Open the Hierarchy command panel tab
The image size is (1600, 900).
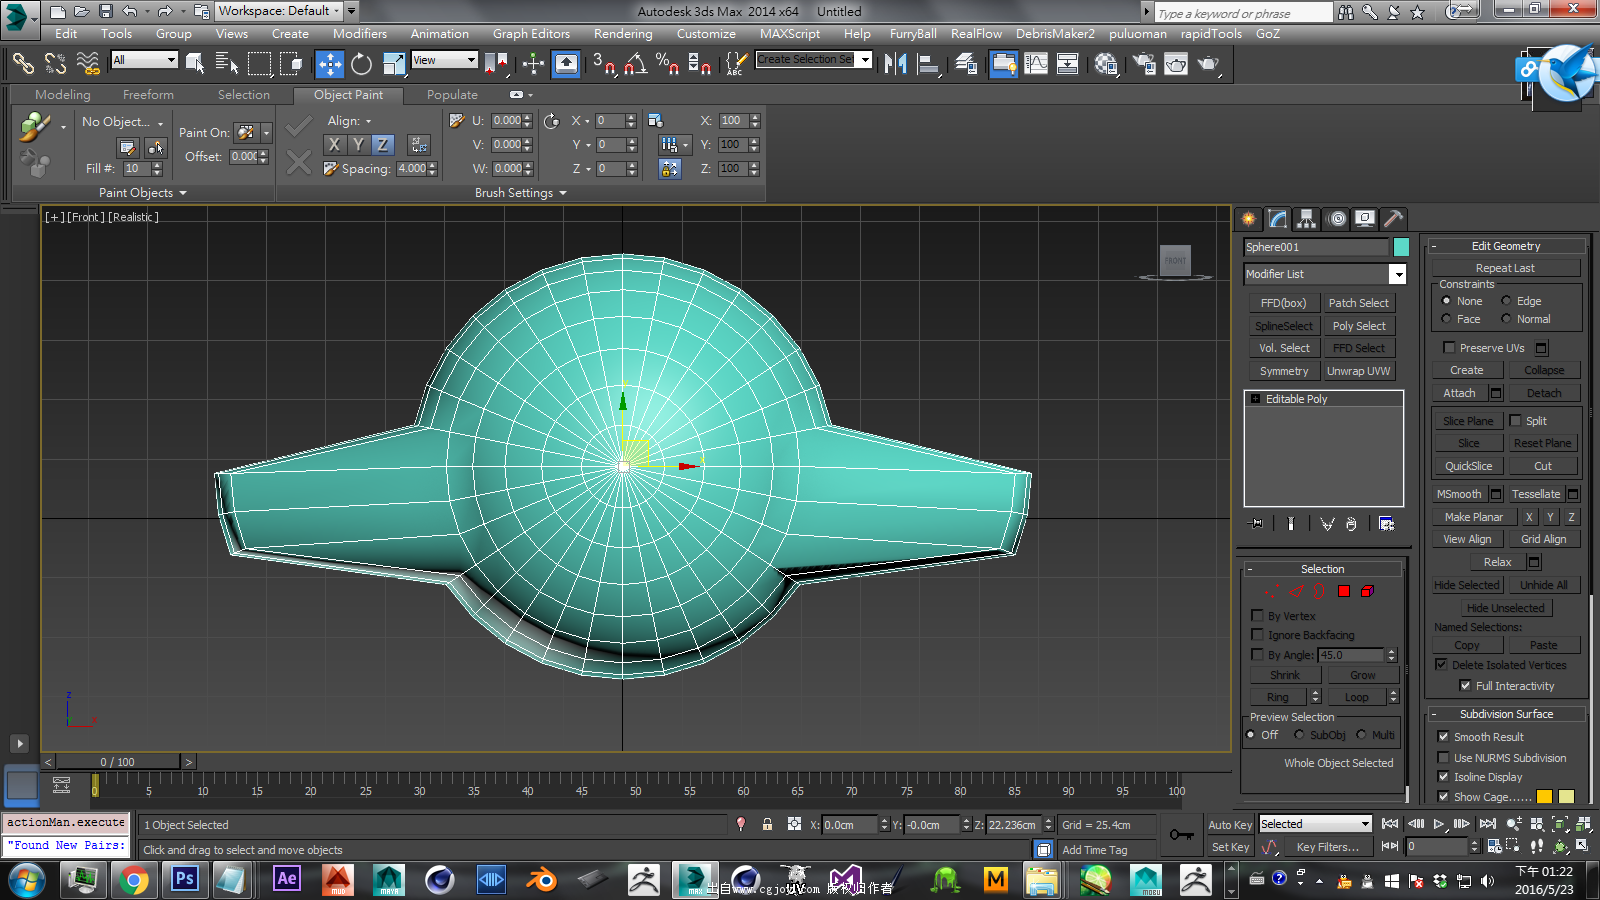(x=1307, y=219)
